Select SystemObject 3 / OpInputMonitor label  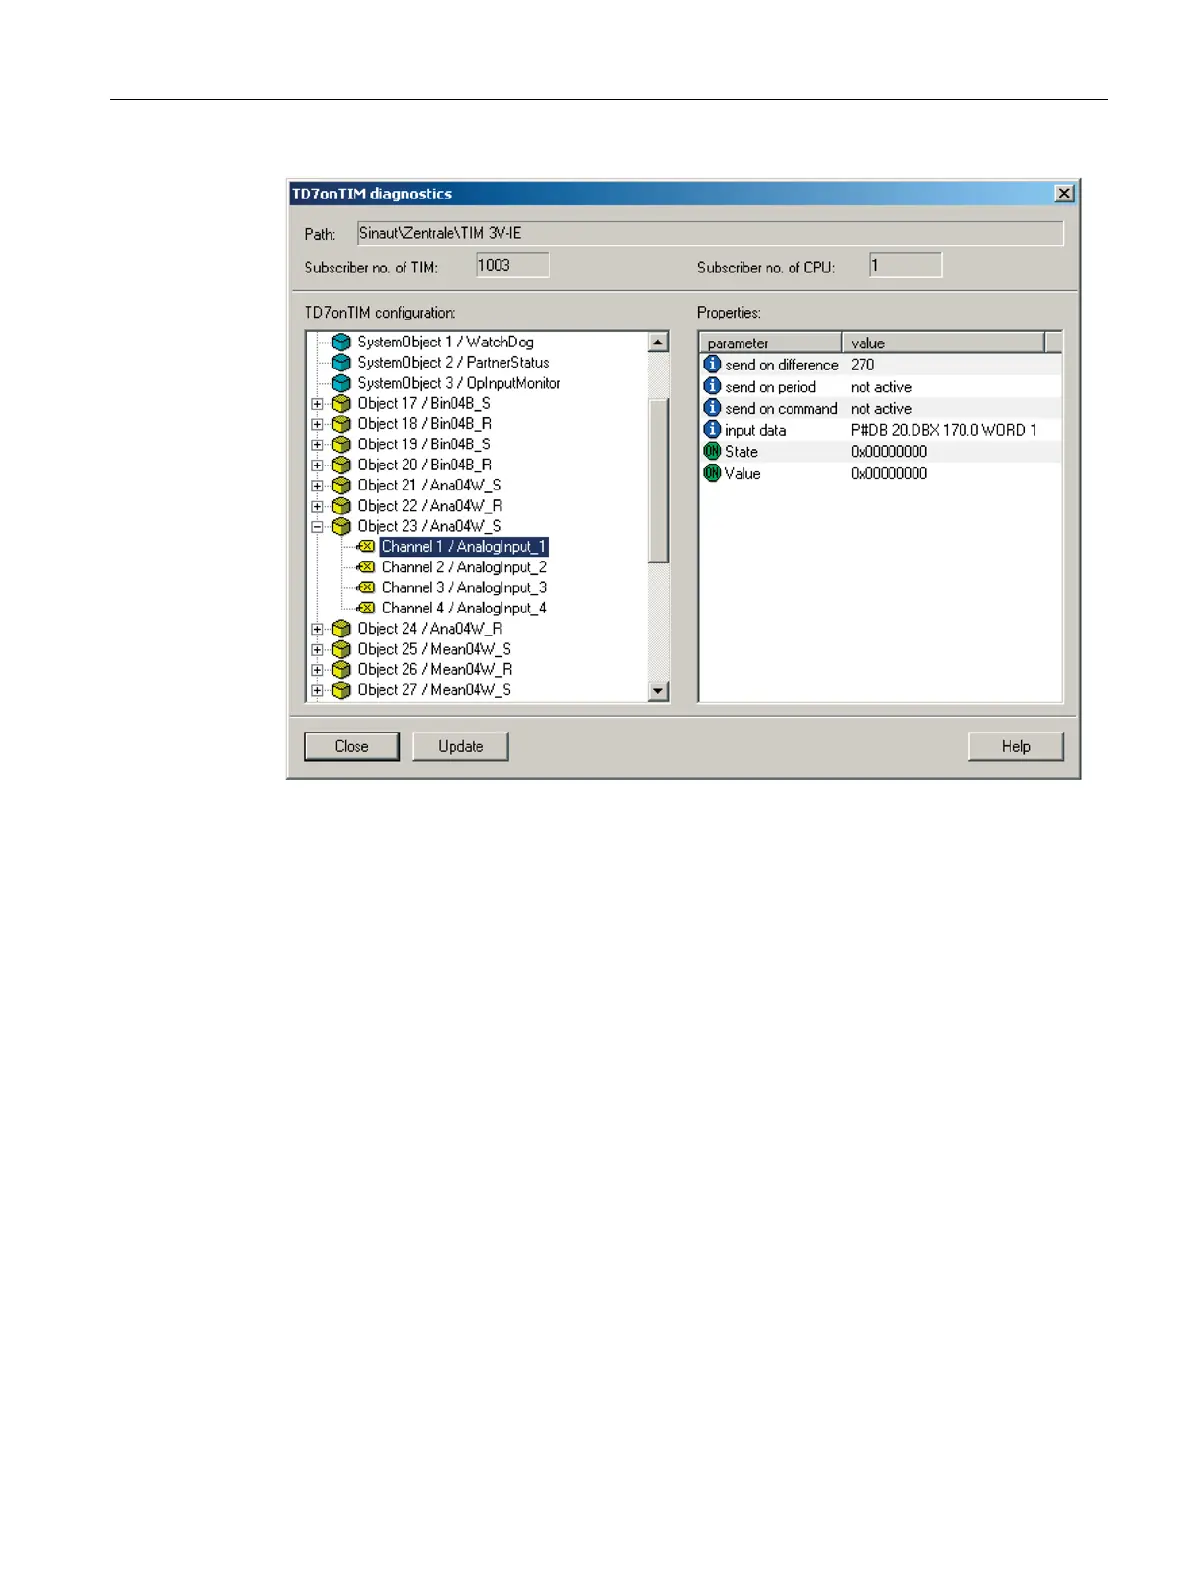(459, 383)
